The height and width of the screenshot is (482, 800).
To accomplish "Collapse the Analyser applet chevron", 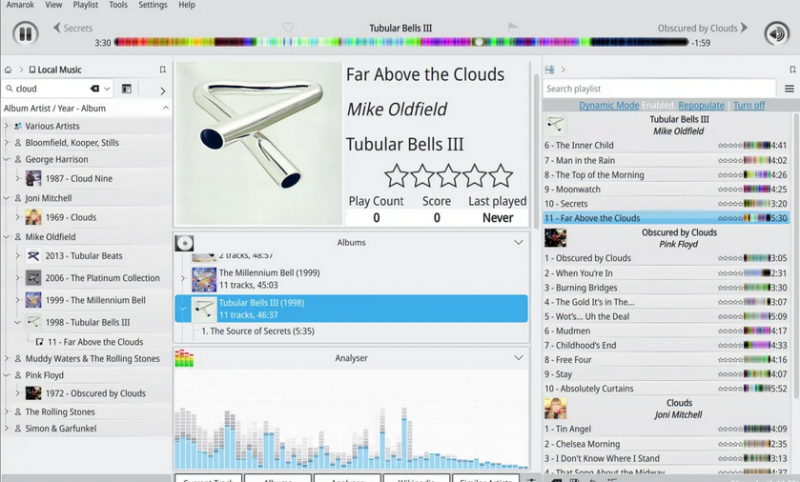I will 518,358.
